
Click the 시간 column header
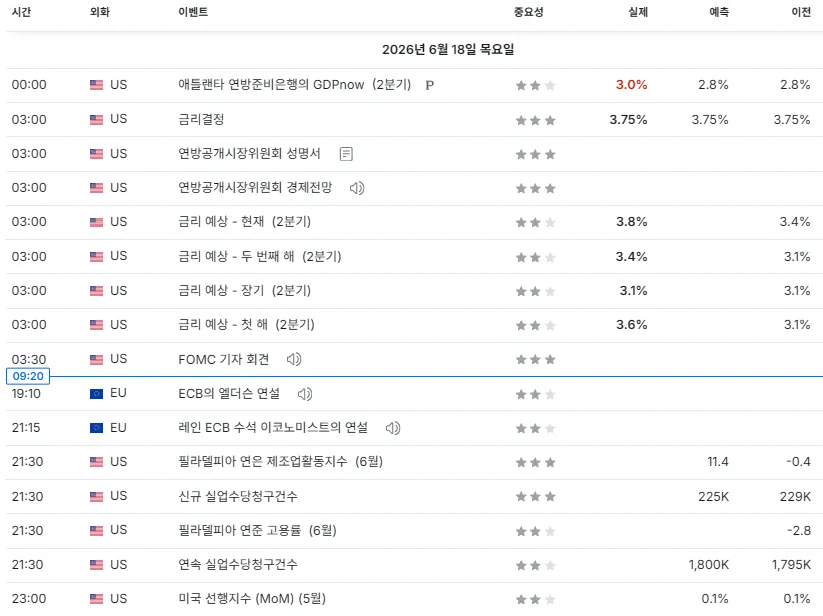coord(22,12)
